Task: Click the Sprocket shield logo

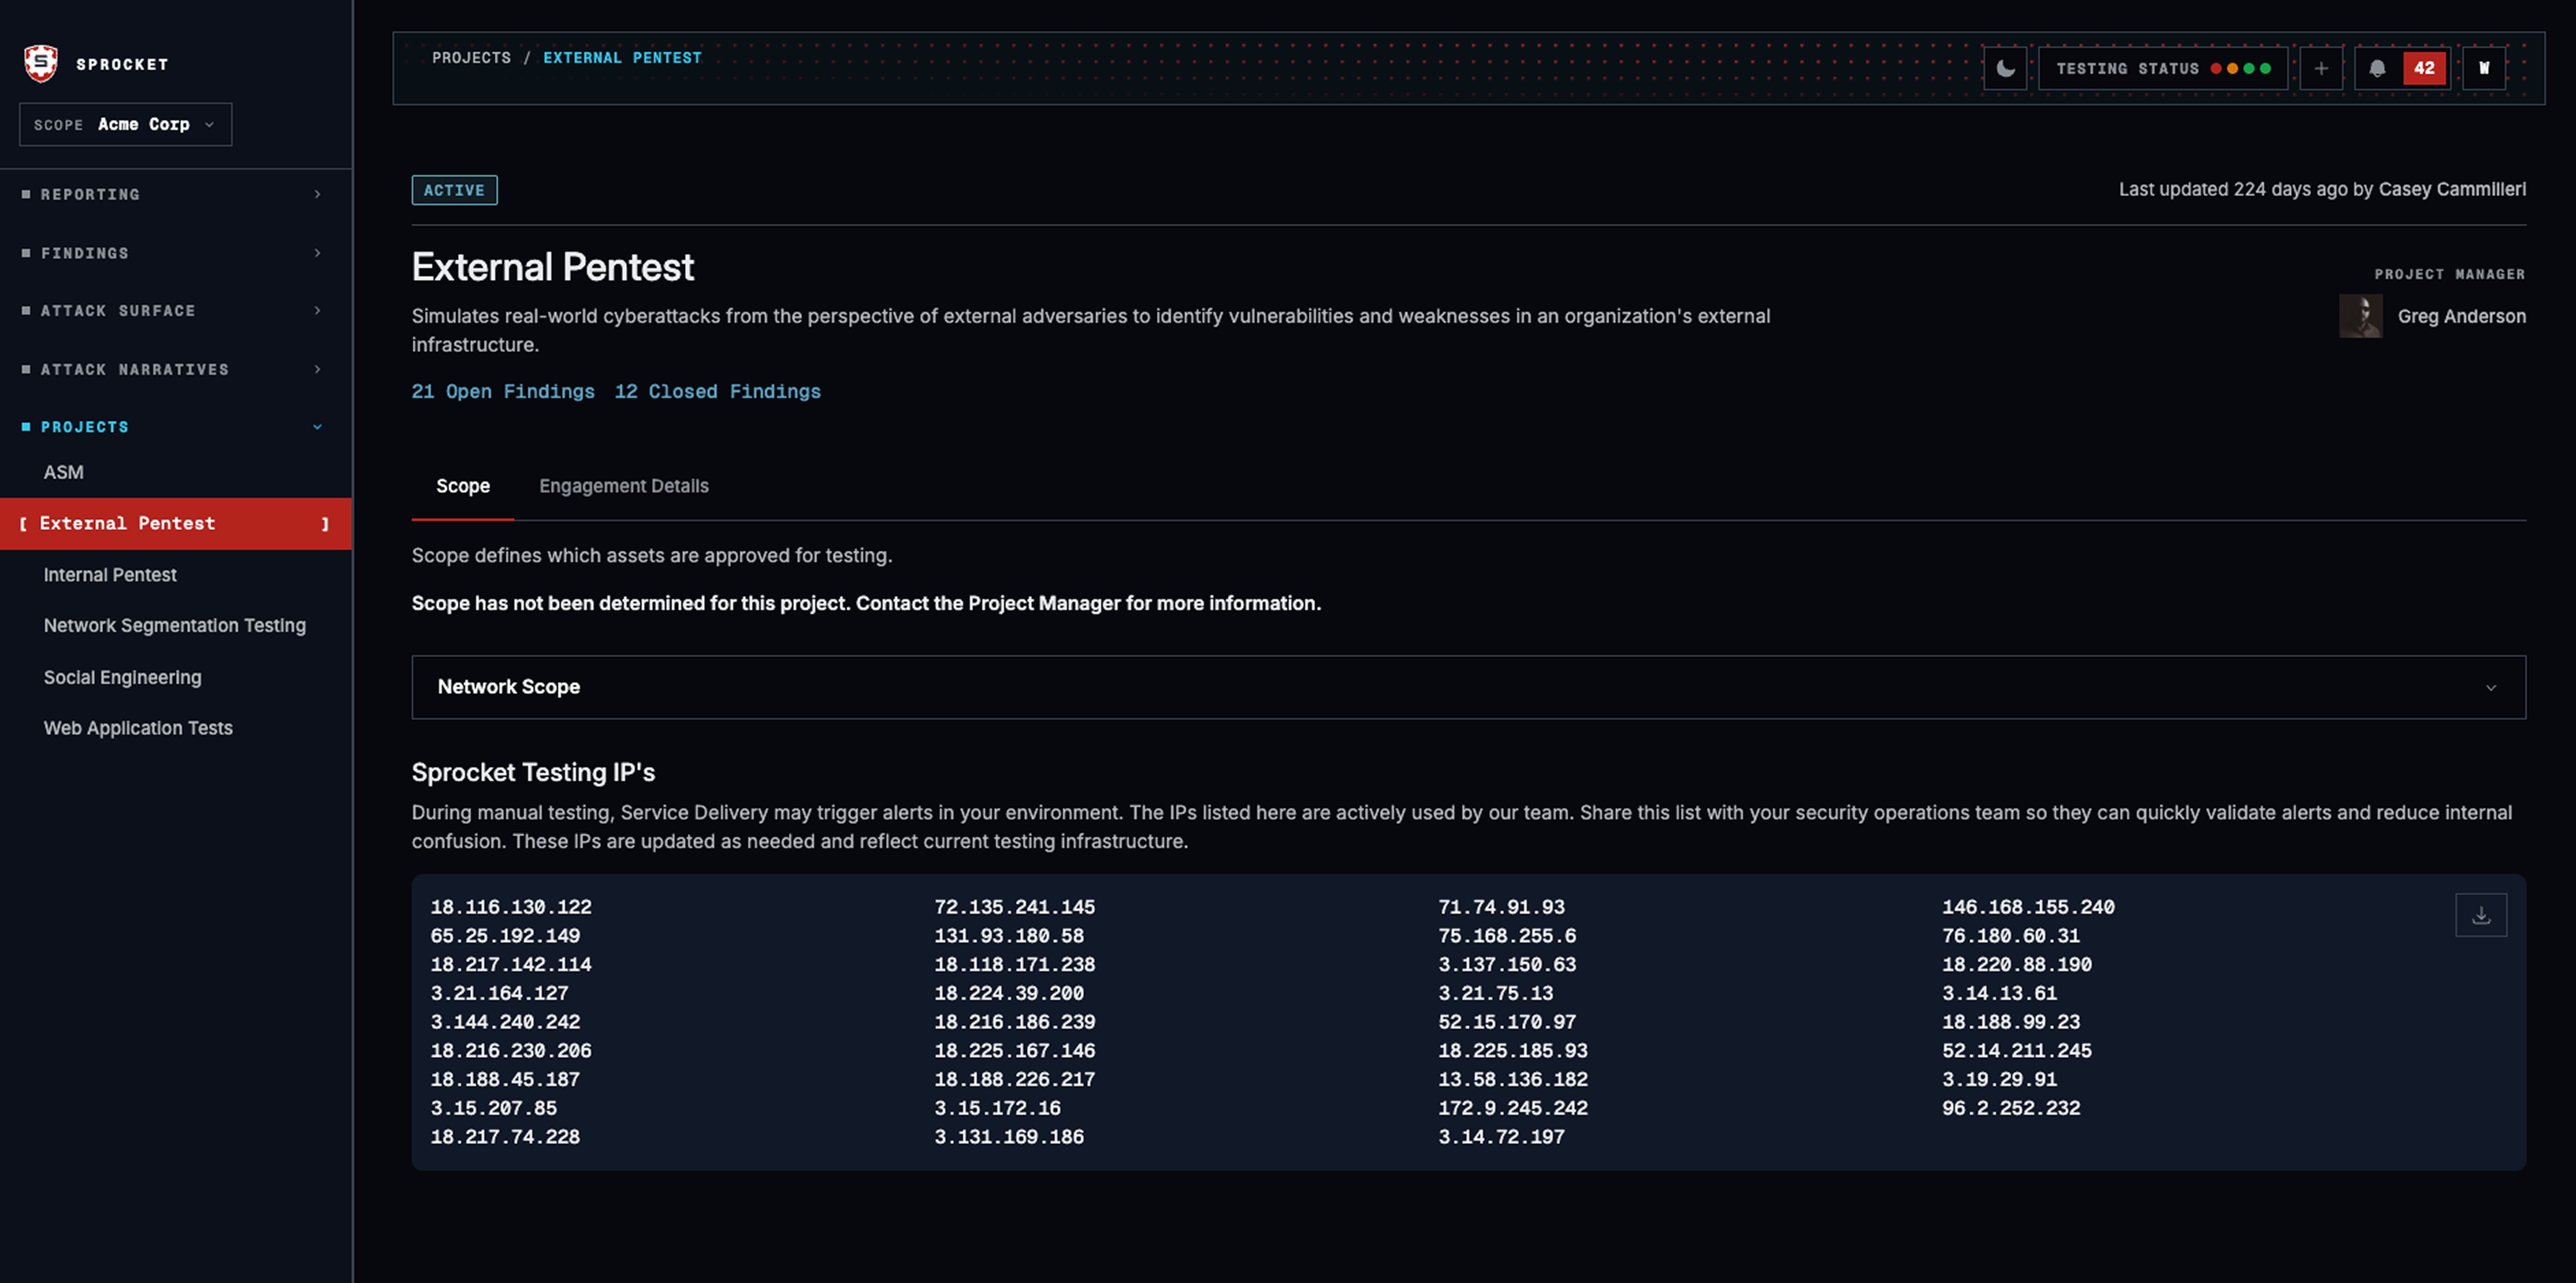Action: pos(41,63)
